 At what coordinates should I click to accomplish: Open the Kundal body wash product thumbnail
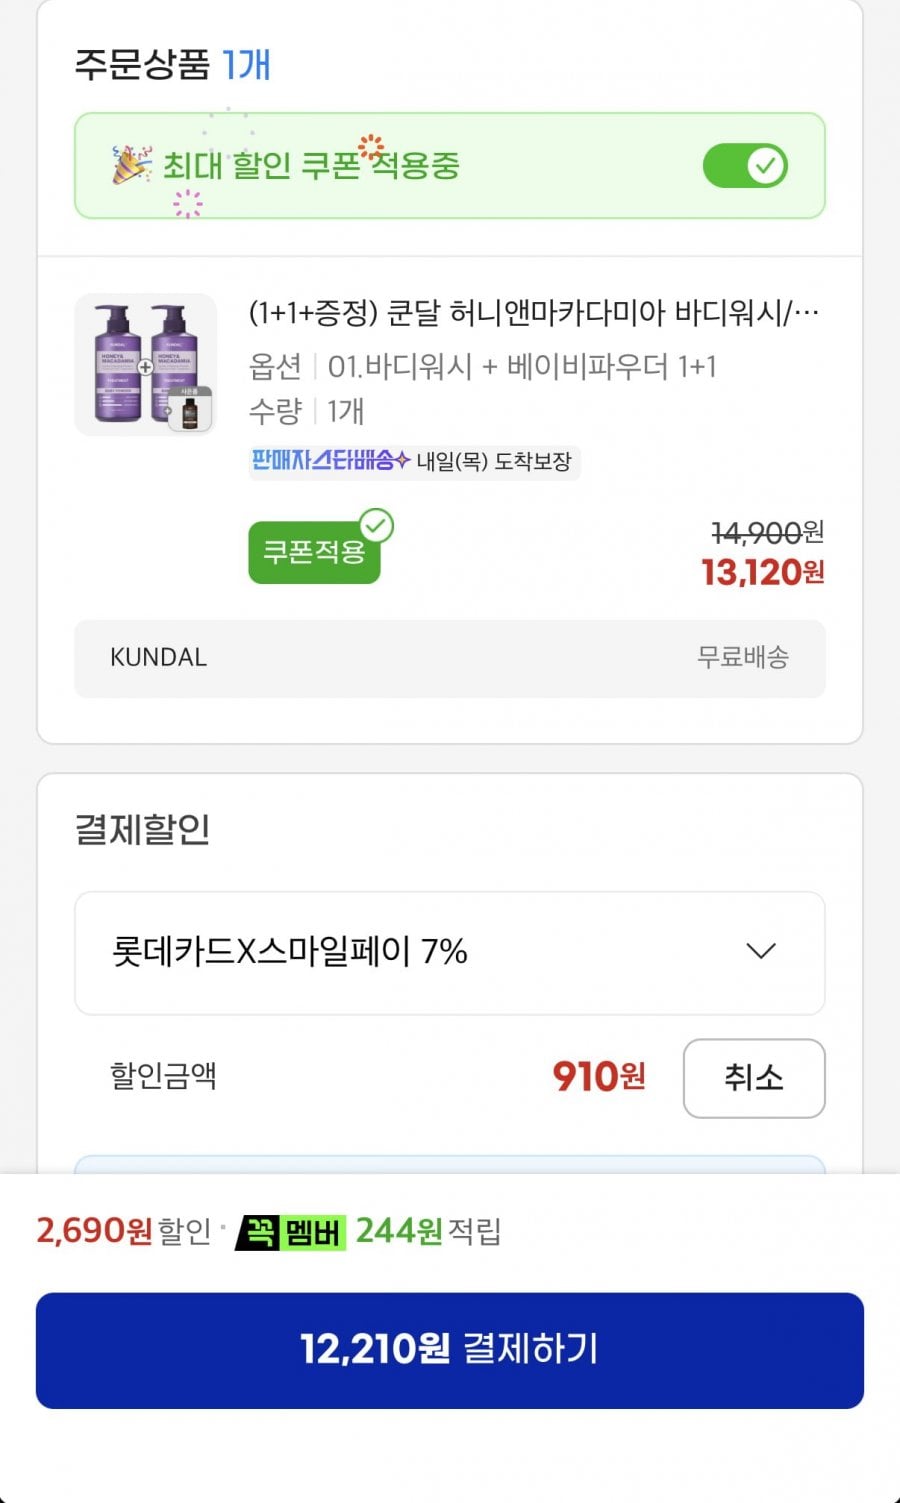(146, 364)
